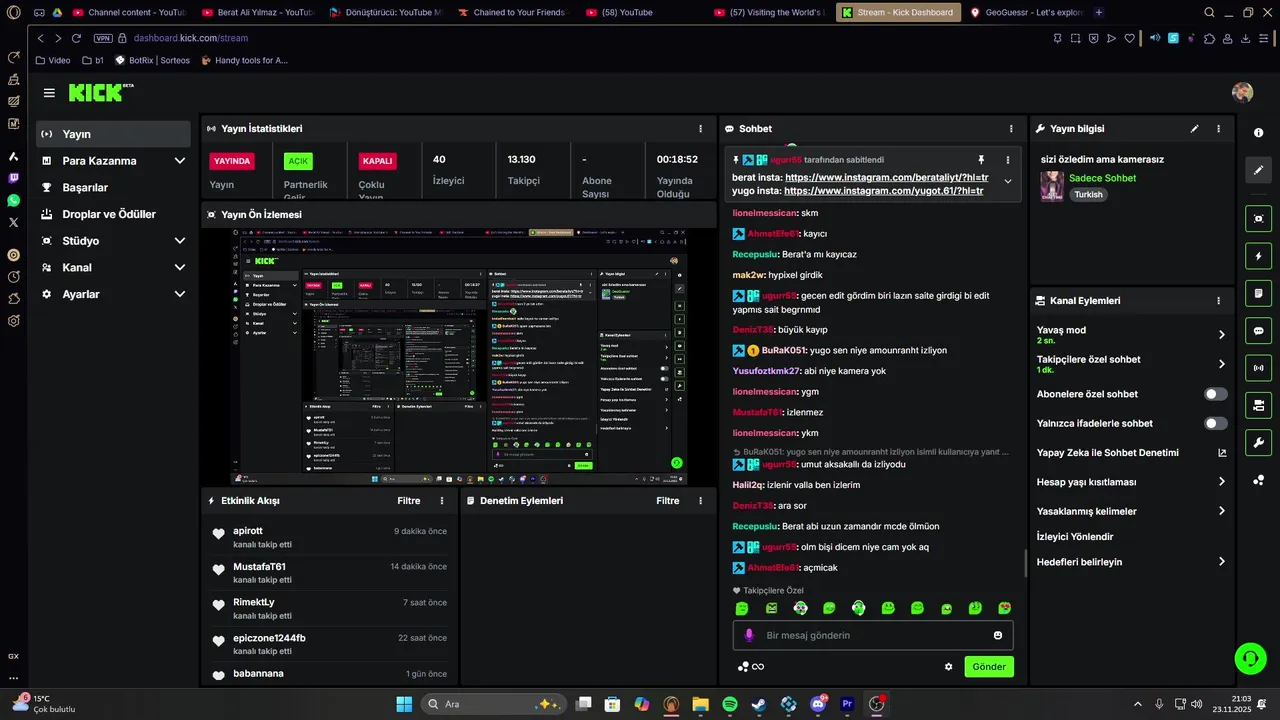Image resolution: width=1280 pixels, height=720 pixels.
Task: Click the Turkish language tag
Action: click(1088, 195)
